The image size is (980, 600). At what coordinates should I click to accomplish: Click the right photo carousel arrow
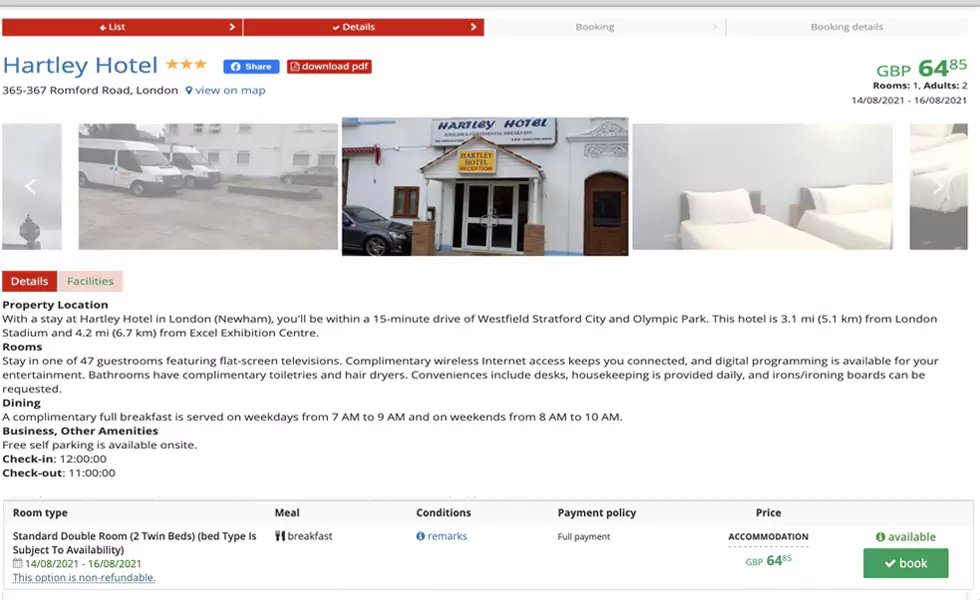click(x=938, y=186)
